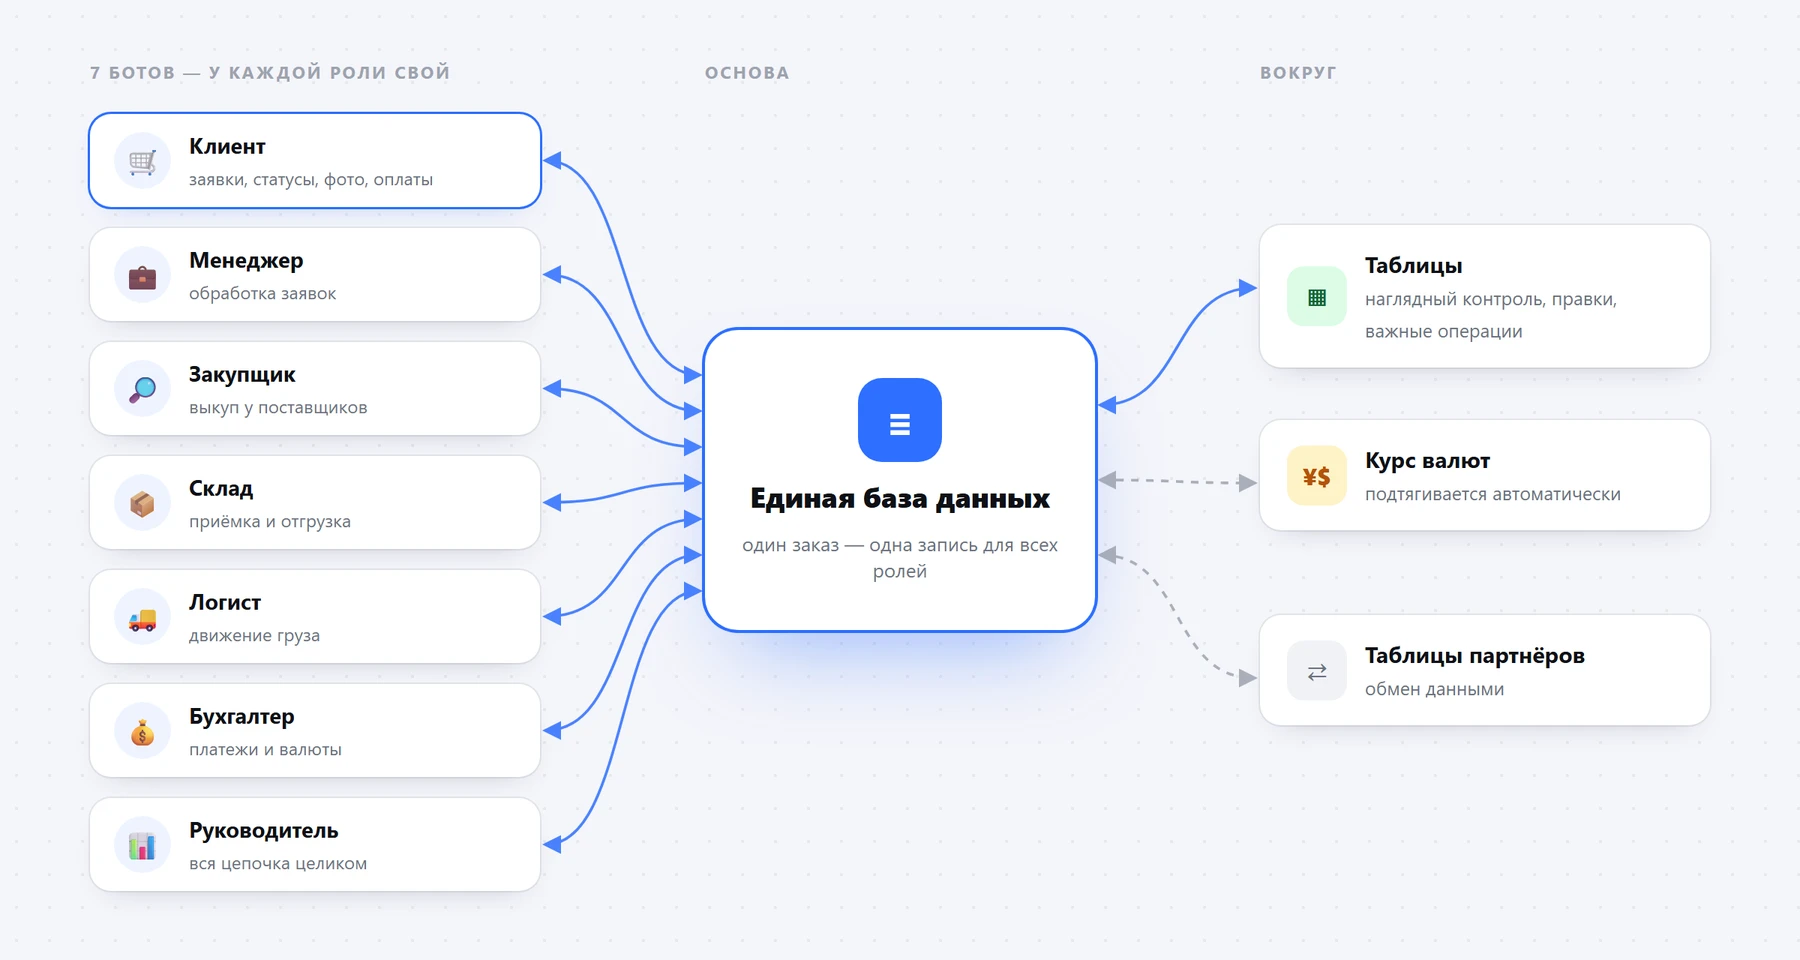Click text 'подтягивается автоматически'
1800x960 pixels.
pos(1493,495)
